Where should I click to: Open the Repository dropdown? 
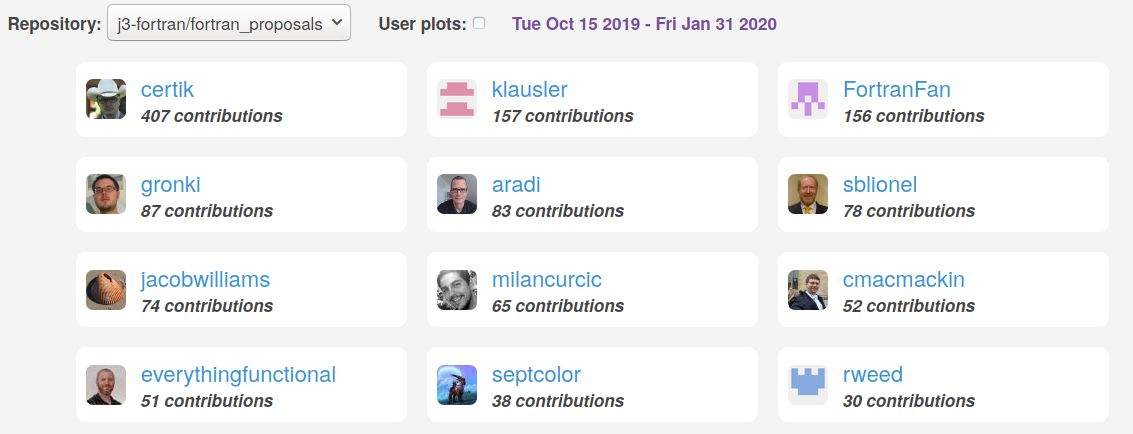point(229,22)
